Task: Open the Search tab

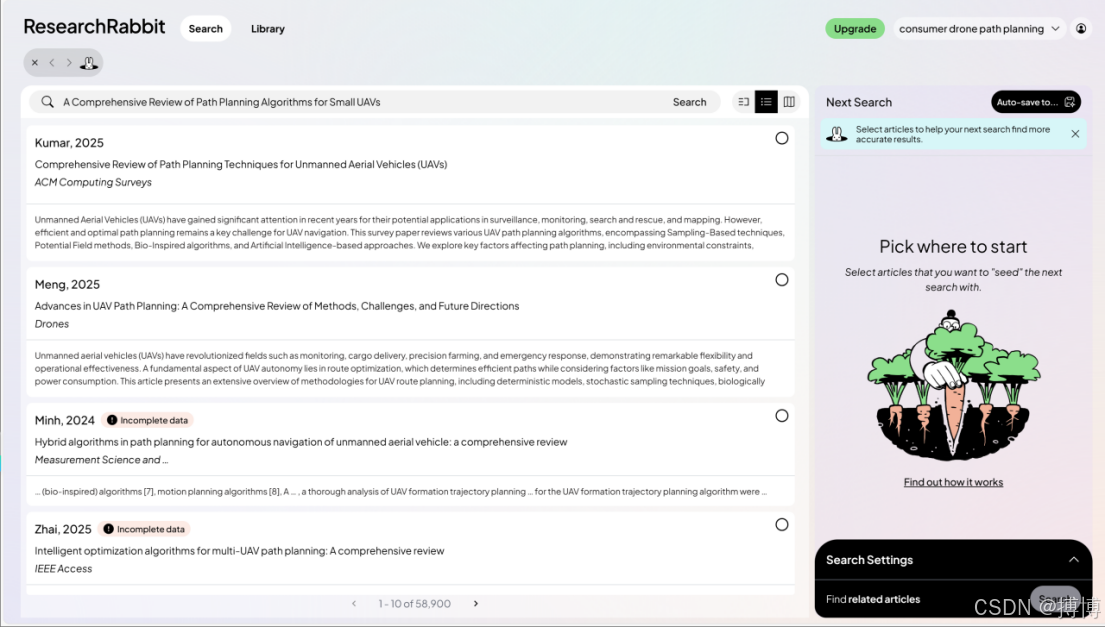Action: (x=205, y=29)
